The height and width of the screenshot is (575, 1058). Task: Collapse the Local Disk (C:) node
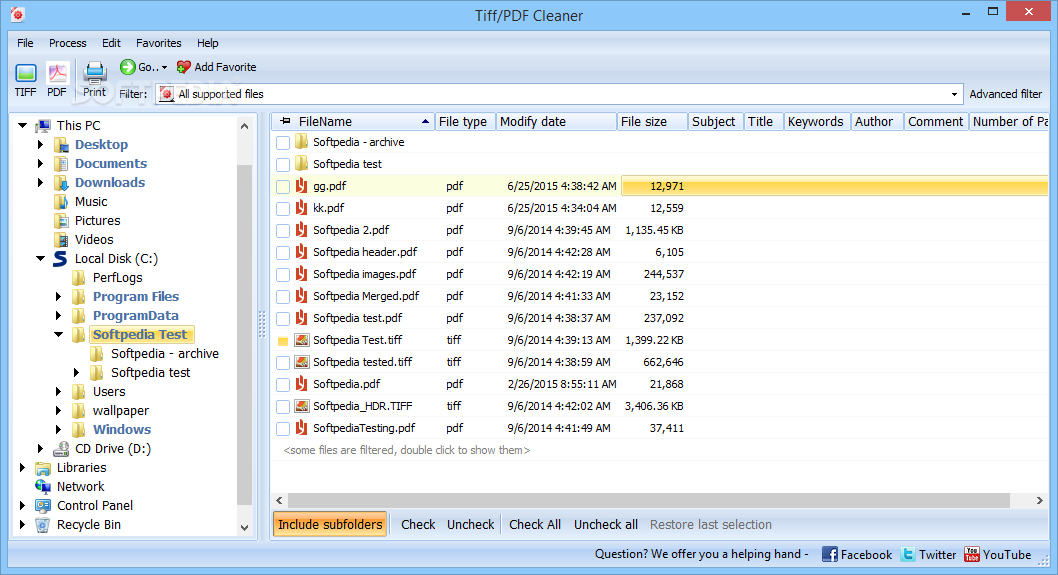tap(40, 258)
